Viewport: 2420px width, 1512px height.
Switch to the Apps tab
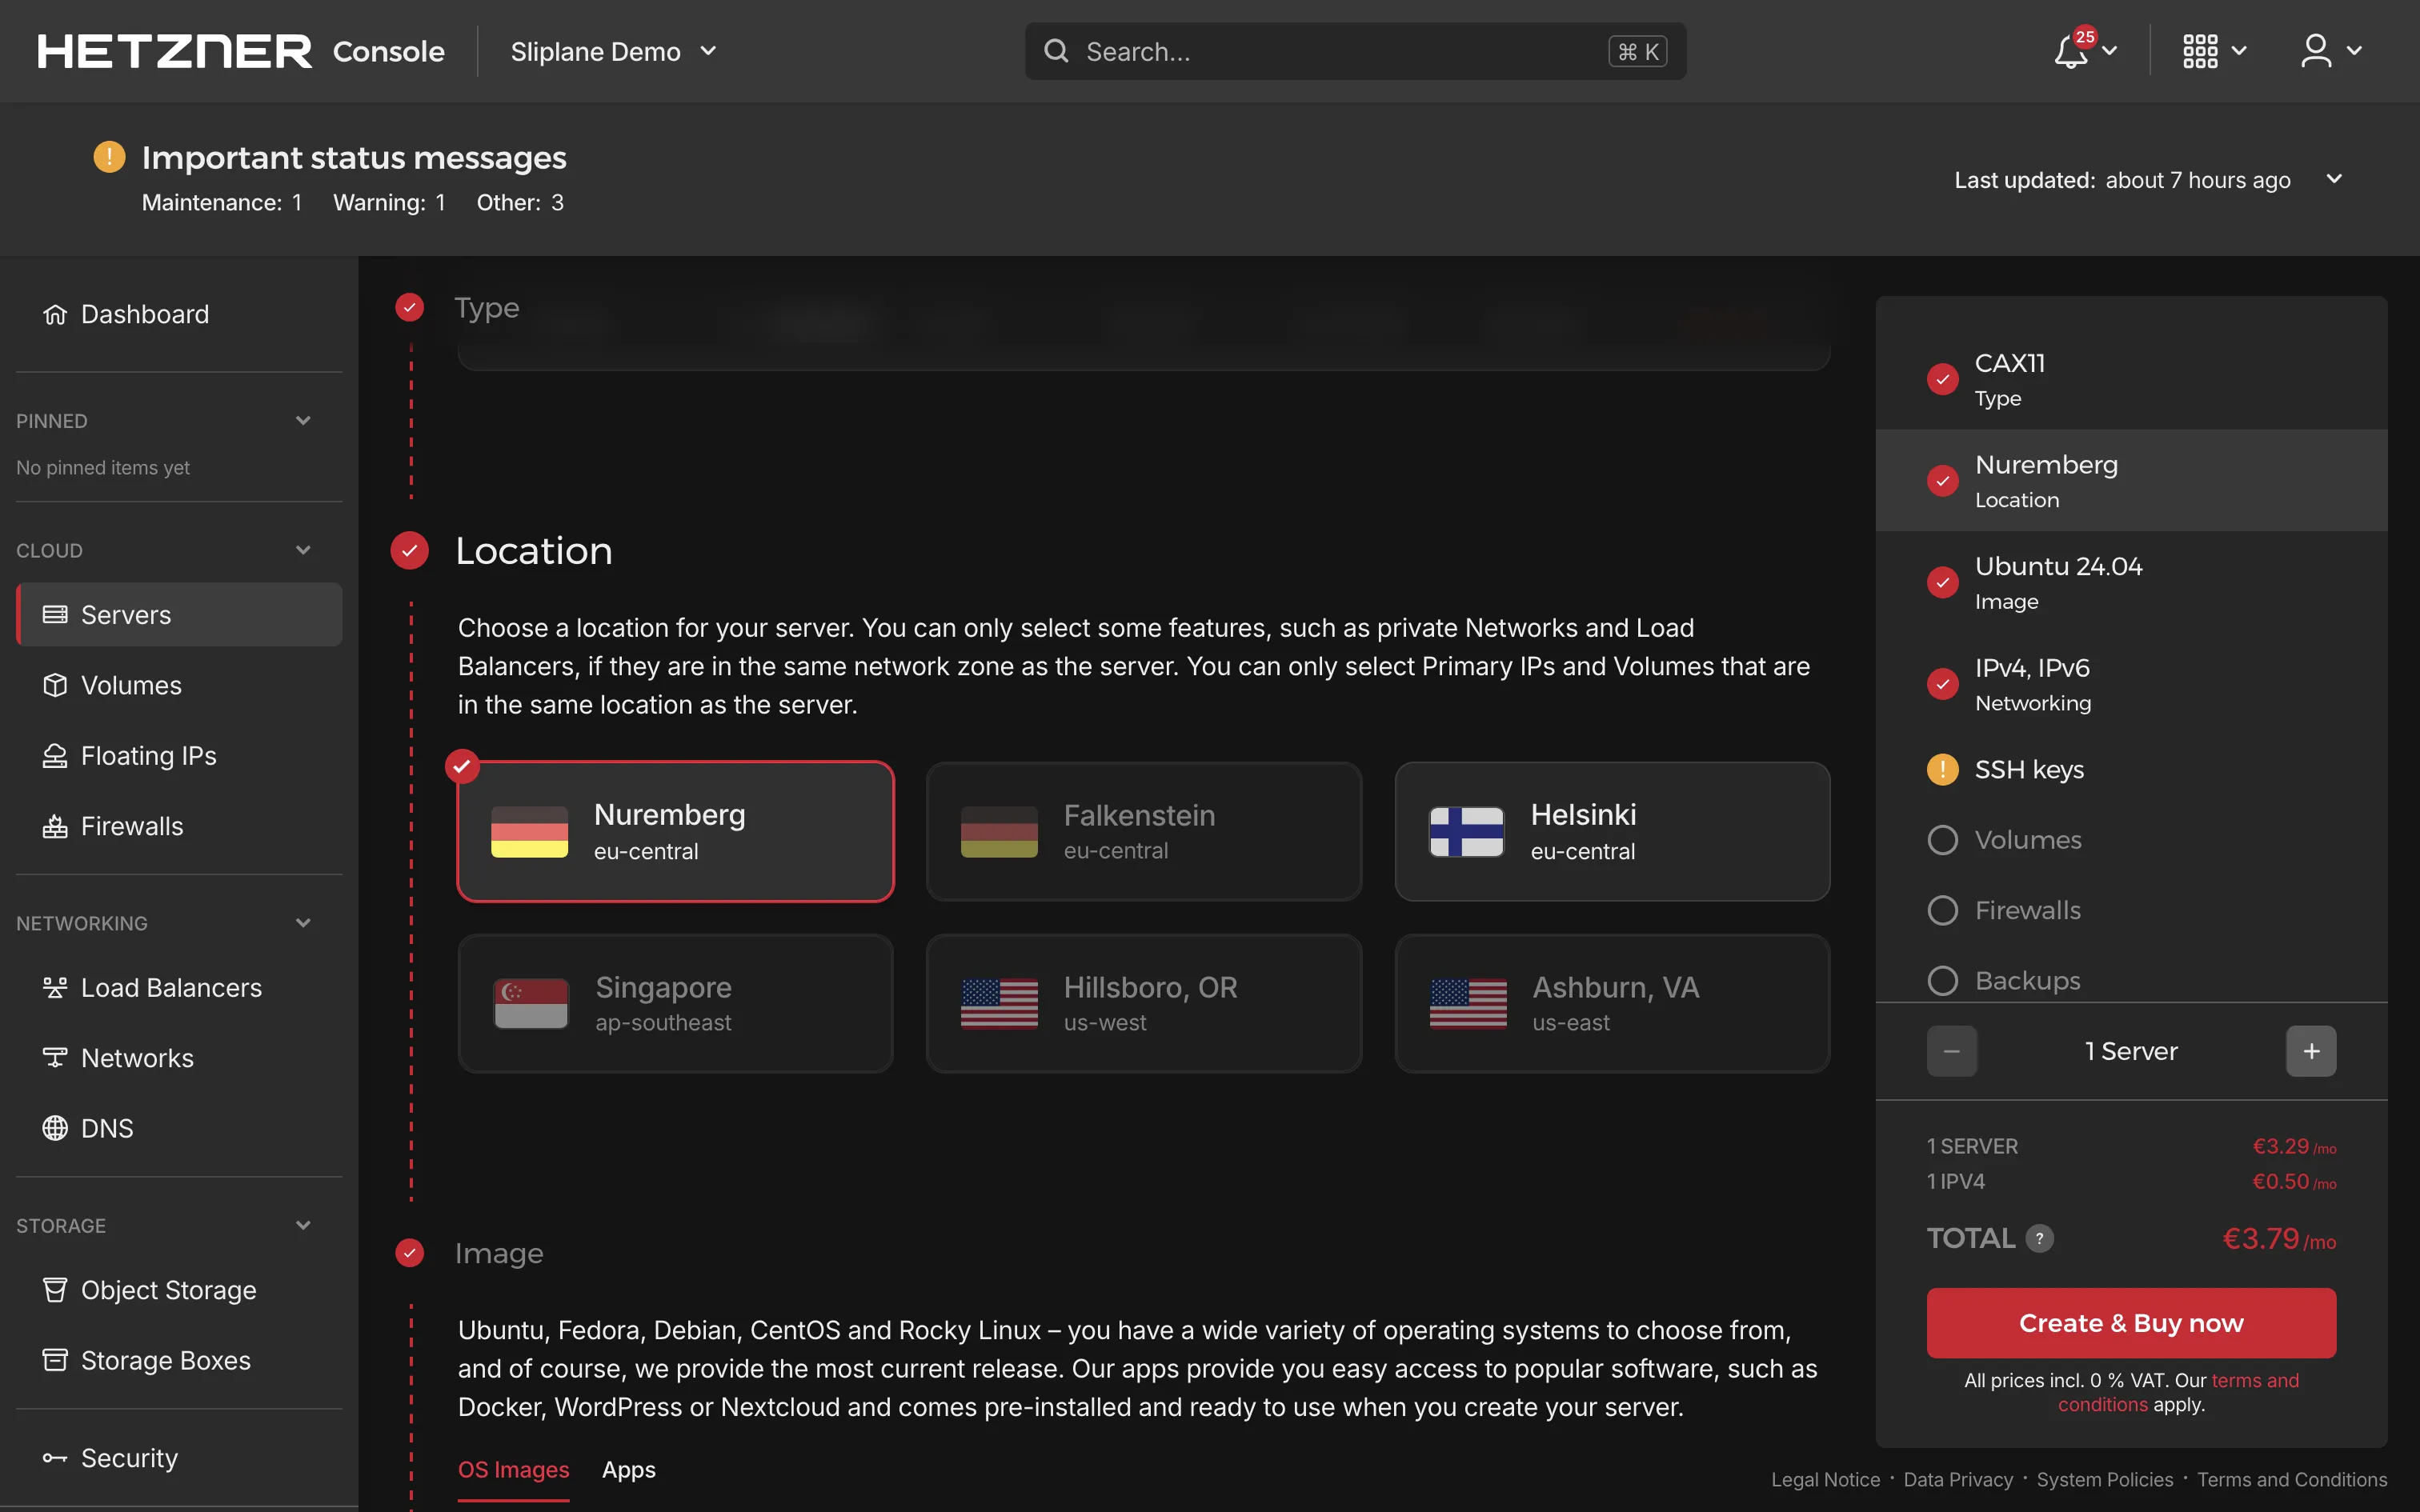click(x=628, y=1469)
